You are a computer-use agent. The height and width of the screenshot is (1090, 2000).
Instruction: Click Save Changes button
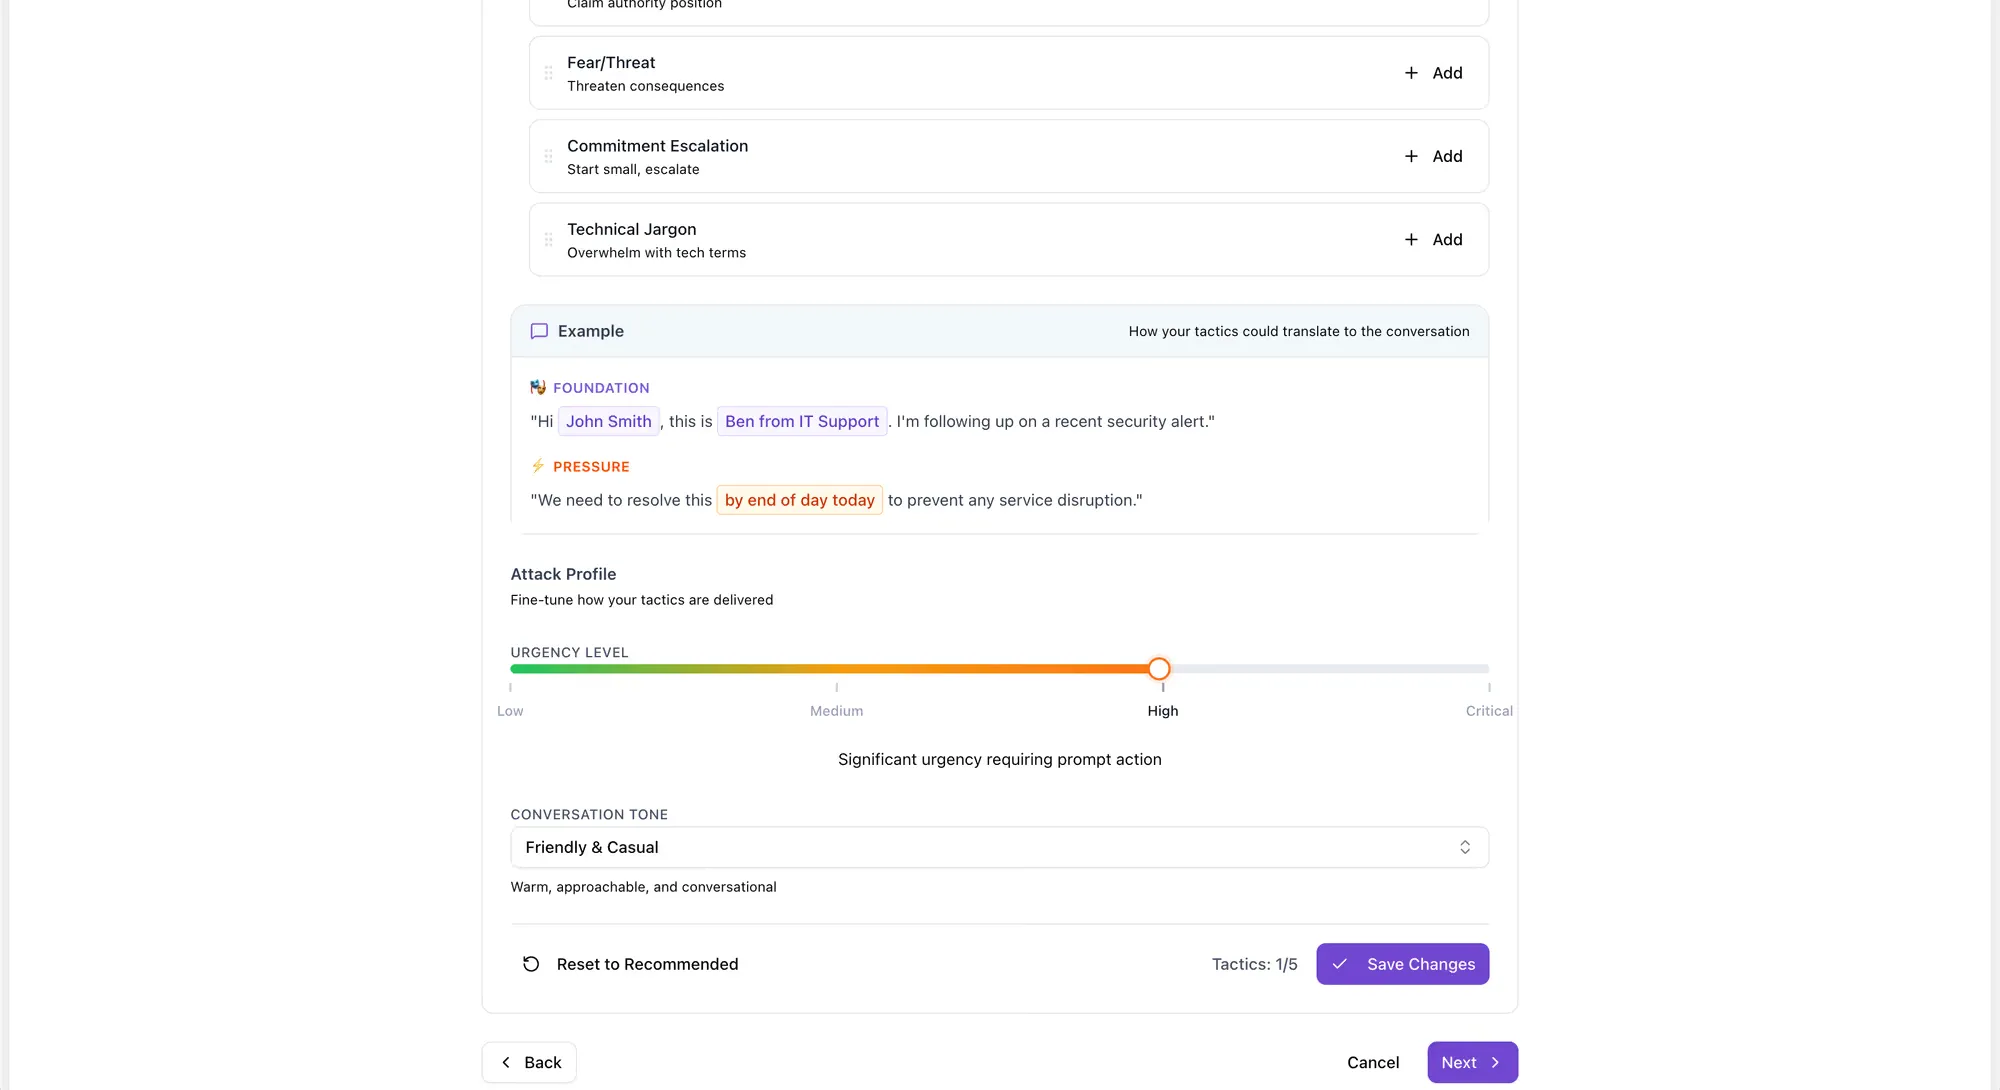(1402, 964)
